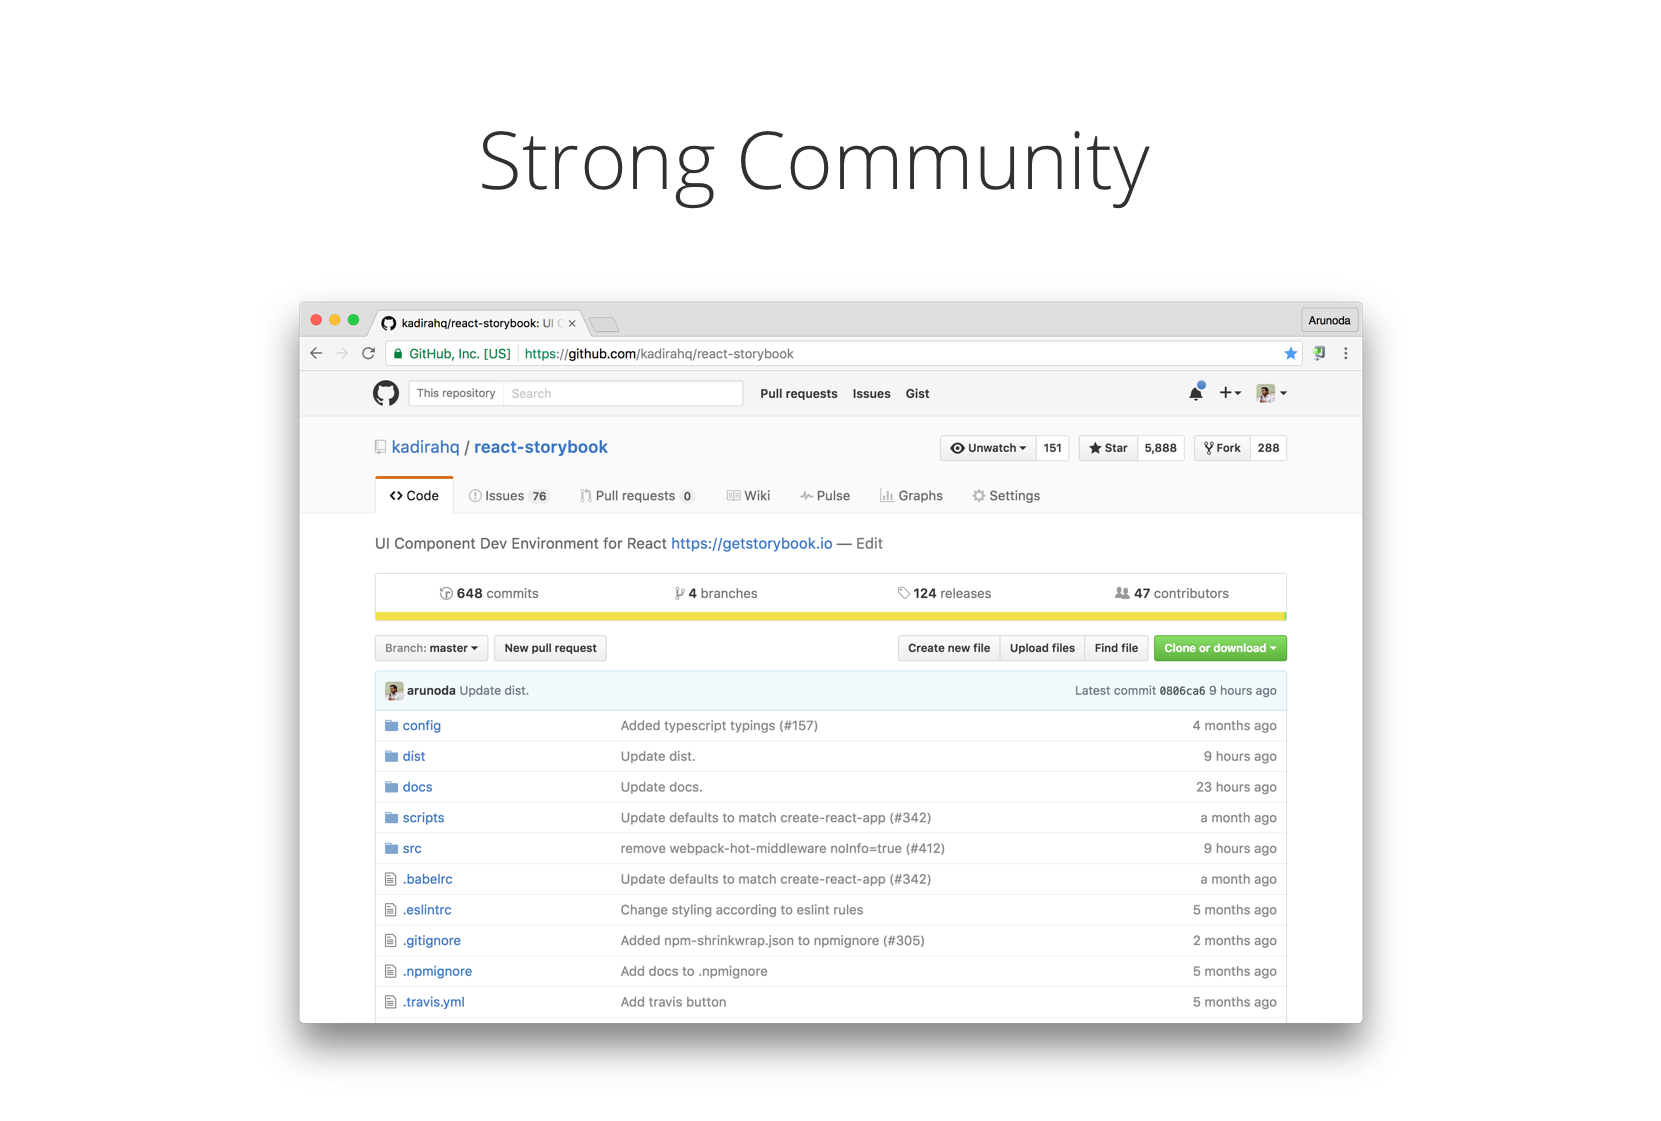The image size is (1661, 1121).
Task: Open the .babelrc file
Action: (x=428, y=880)
